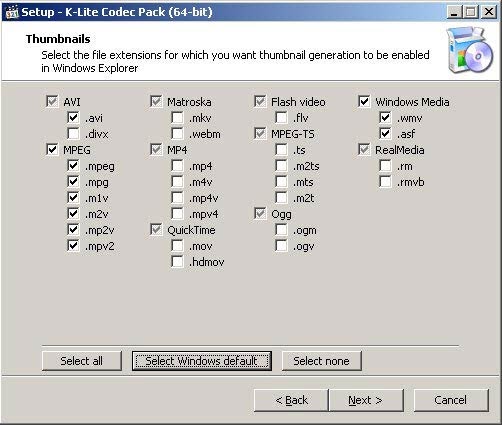This screenshot has width=502, height=425.
Task: Toggle the Matroska group checkbox
Action: coord(156,101)
